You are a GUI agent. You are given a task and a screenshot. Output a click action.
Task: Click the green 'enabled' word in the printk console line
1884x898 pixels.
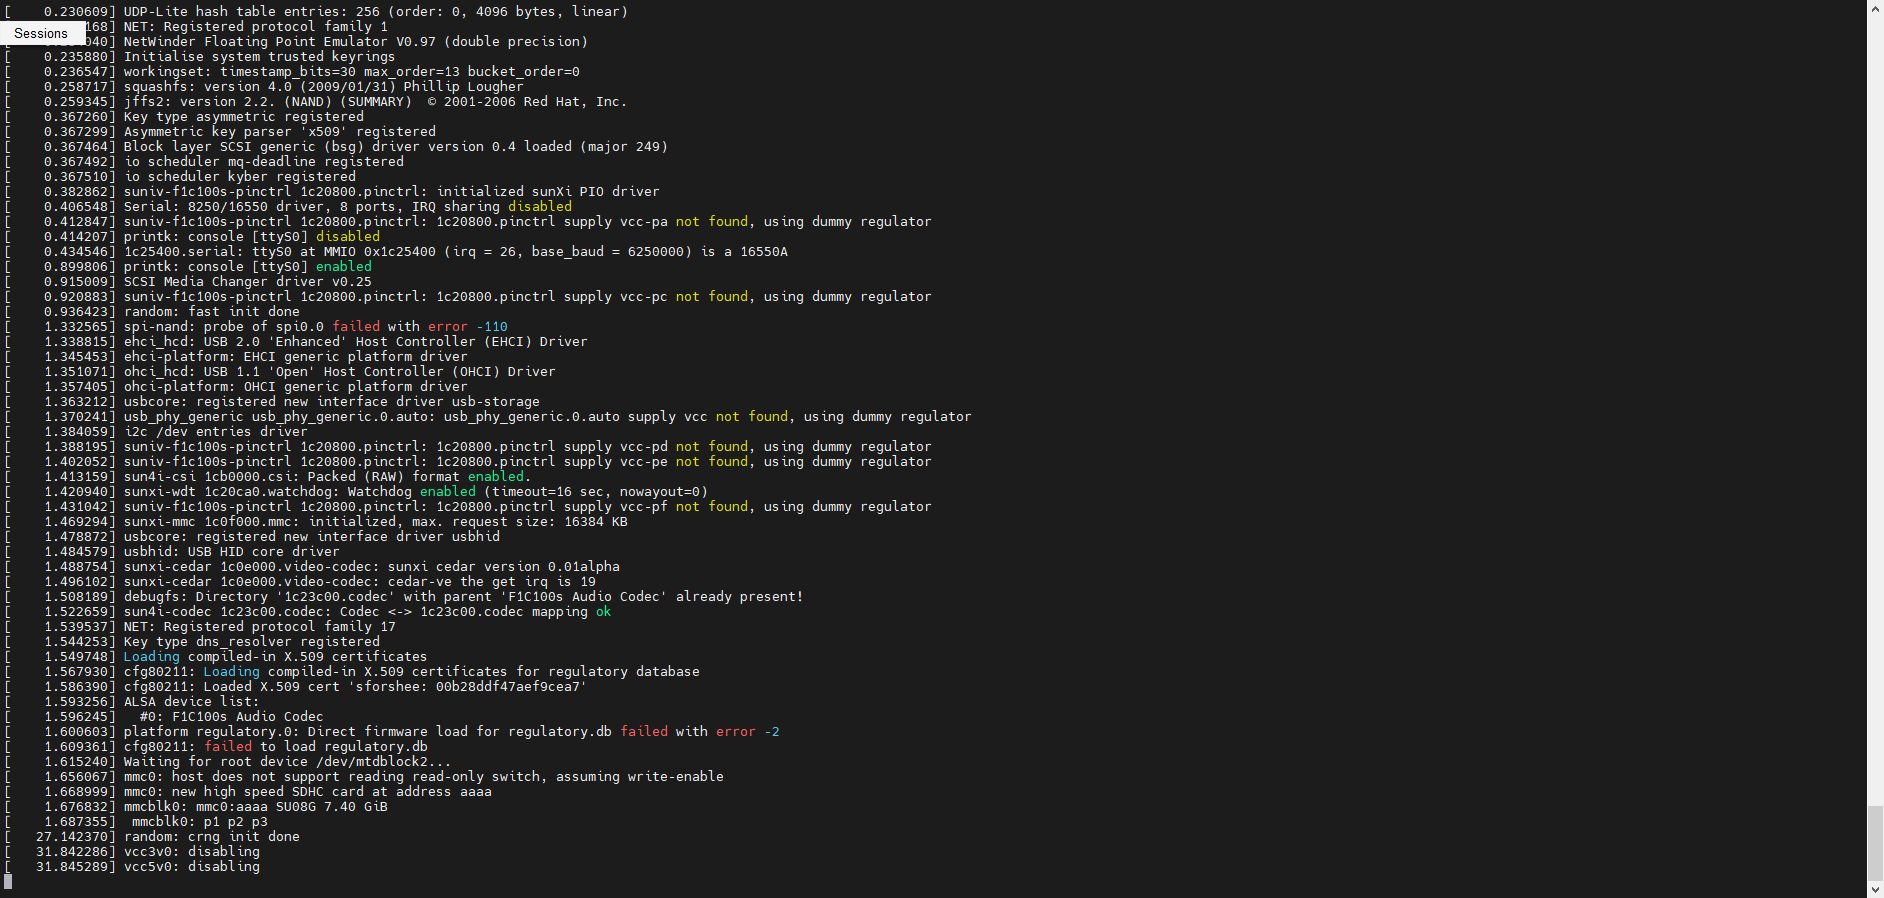343,267
